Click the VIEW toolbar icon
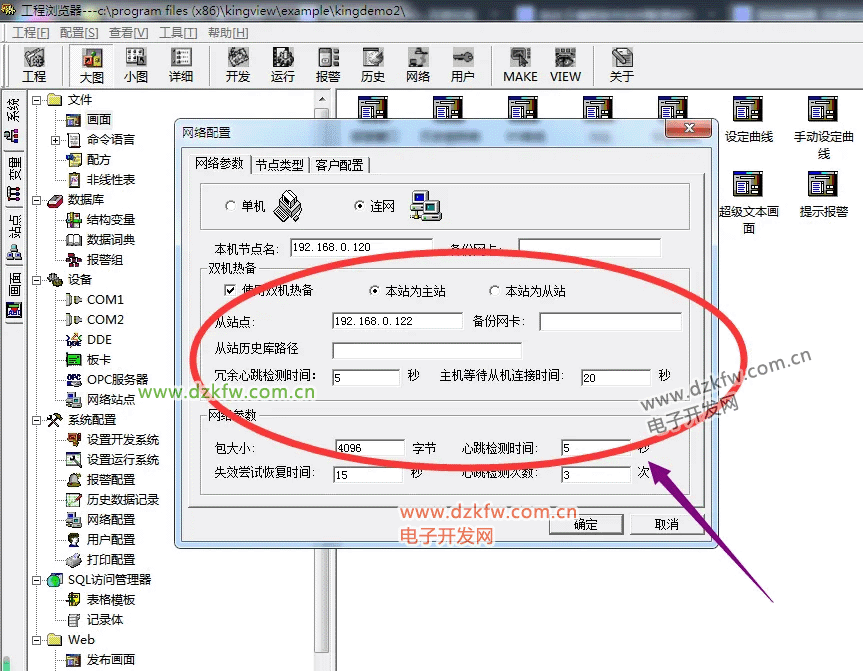The width and height of the screenshot is (863, 671). click(565, 65)
